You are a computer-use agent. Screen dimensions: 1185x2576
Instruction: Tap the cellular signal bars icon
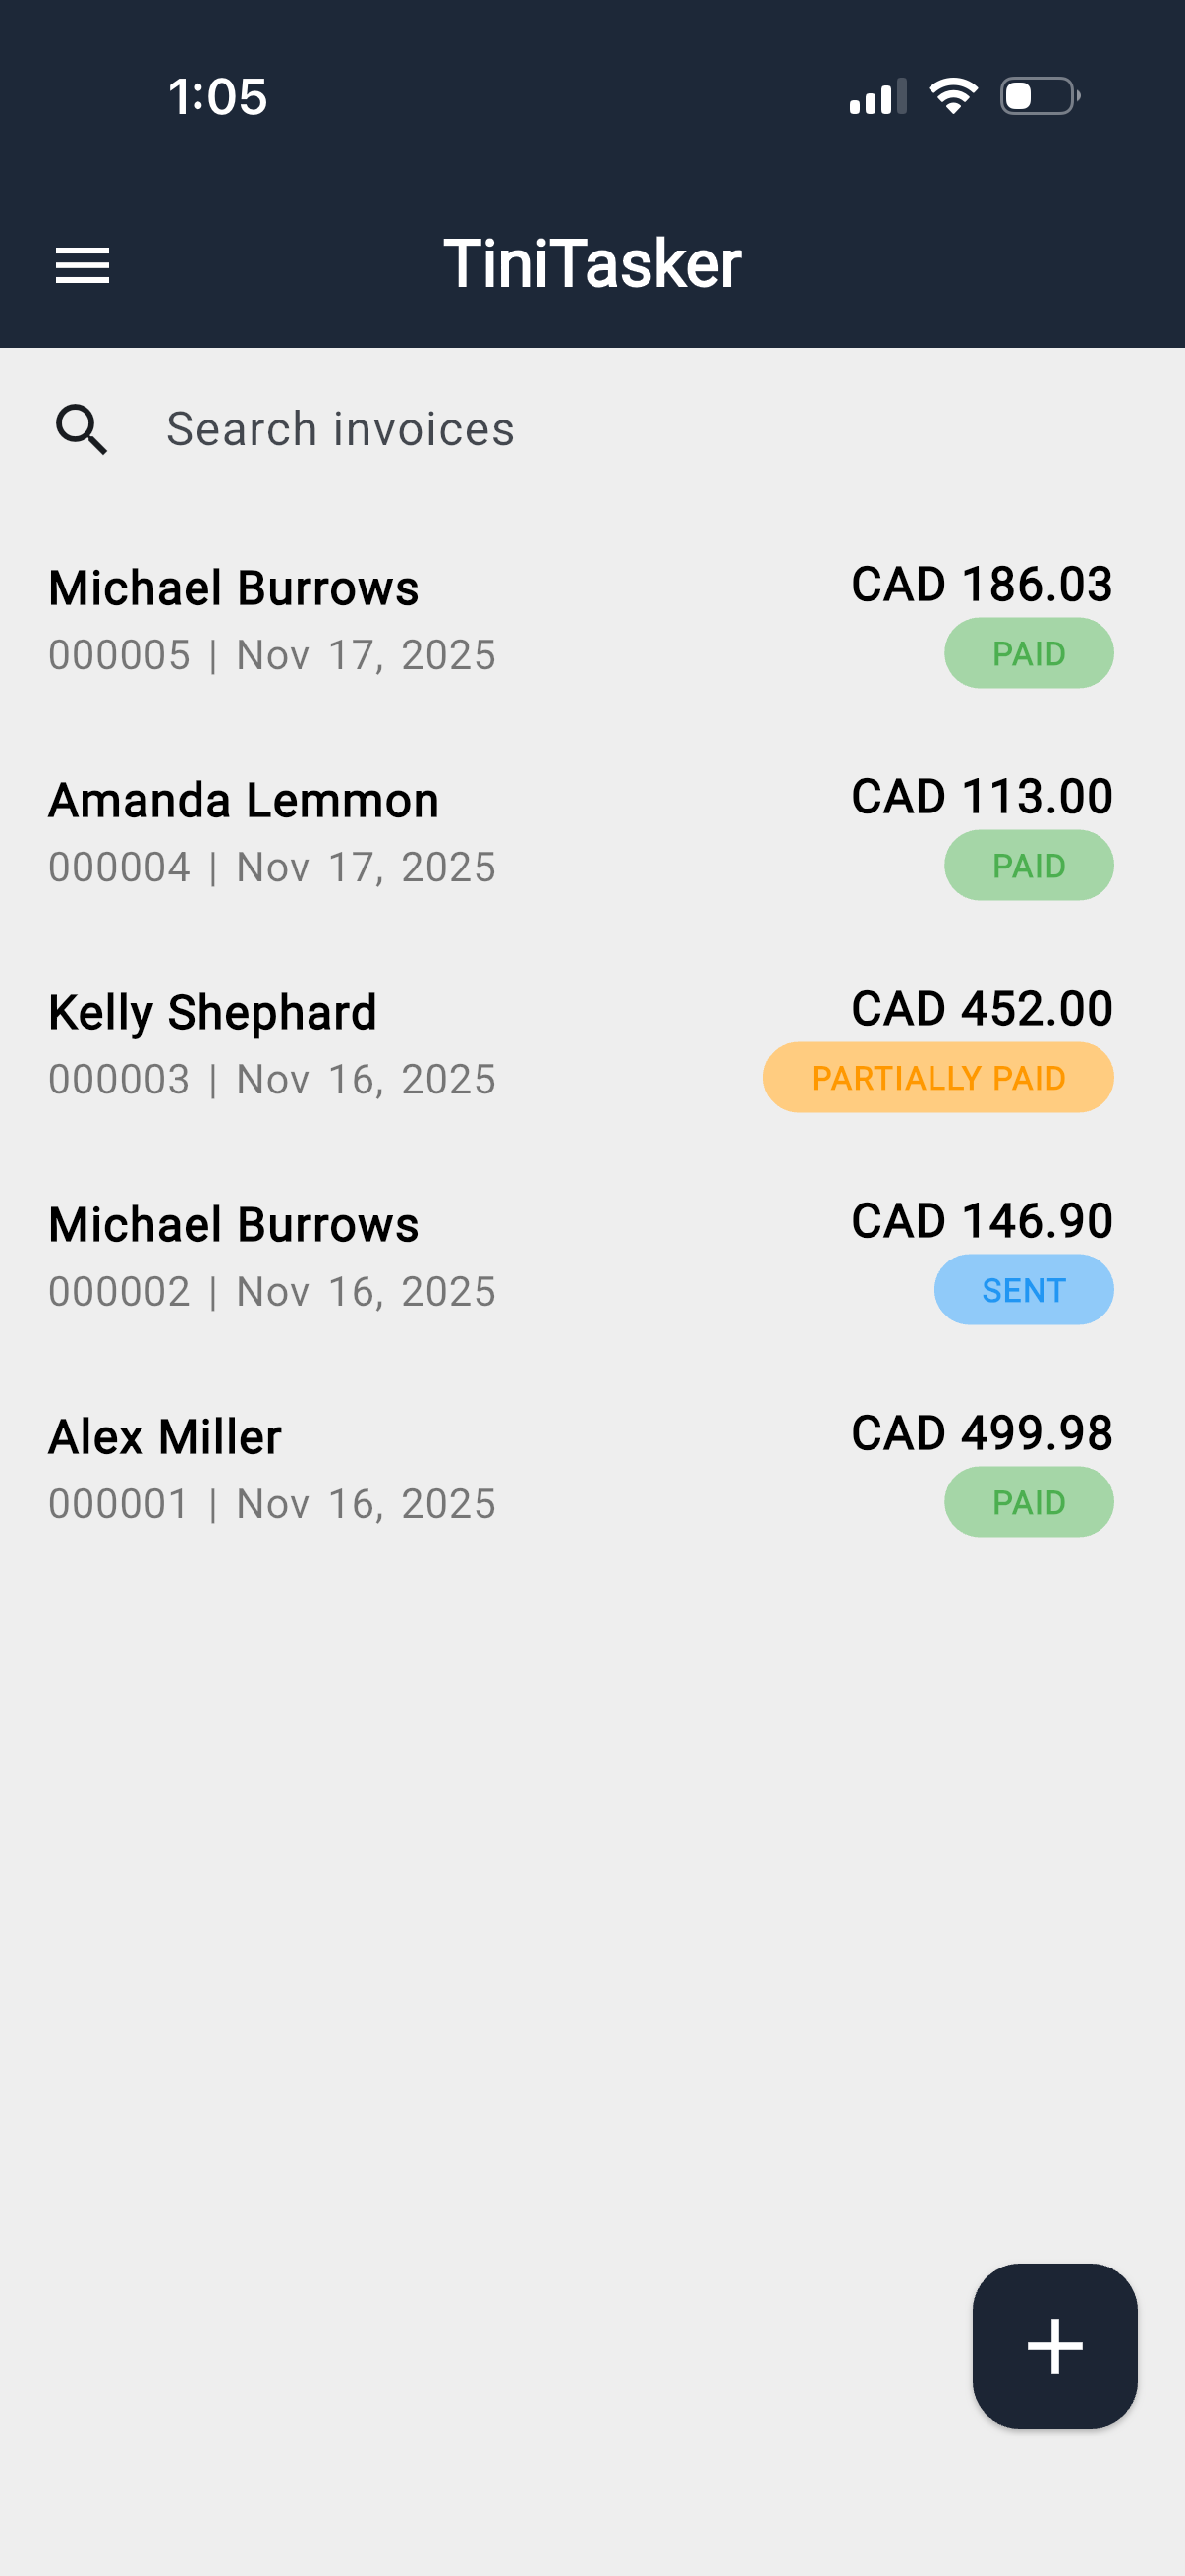click(877, 96)
